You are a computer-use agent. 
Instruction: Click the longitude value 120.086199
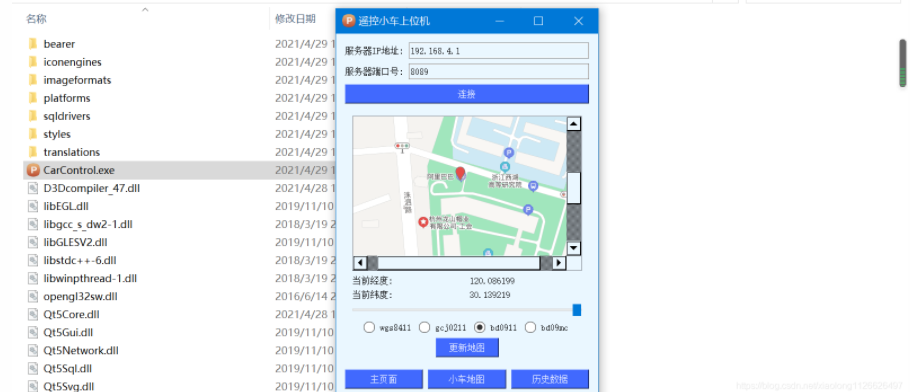(492, 281)
